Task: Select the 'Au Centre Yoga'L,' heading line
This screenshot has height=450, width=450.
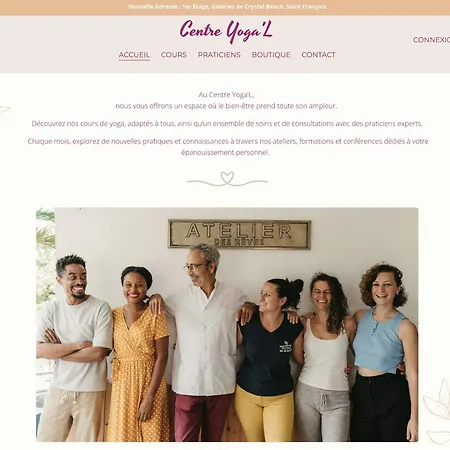Action: tap(226, 95)
